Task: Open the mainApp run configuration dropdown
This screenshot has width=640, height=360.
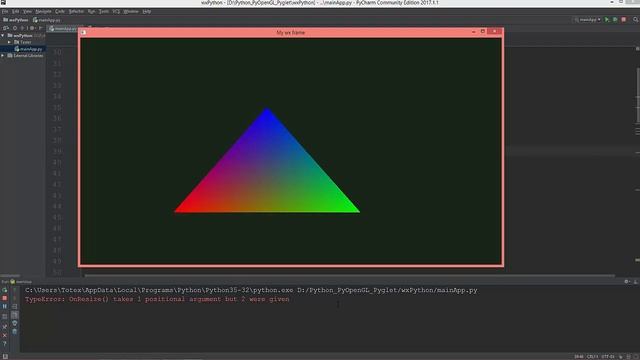Action: pyautogui.click(x=588, y=20)
